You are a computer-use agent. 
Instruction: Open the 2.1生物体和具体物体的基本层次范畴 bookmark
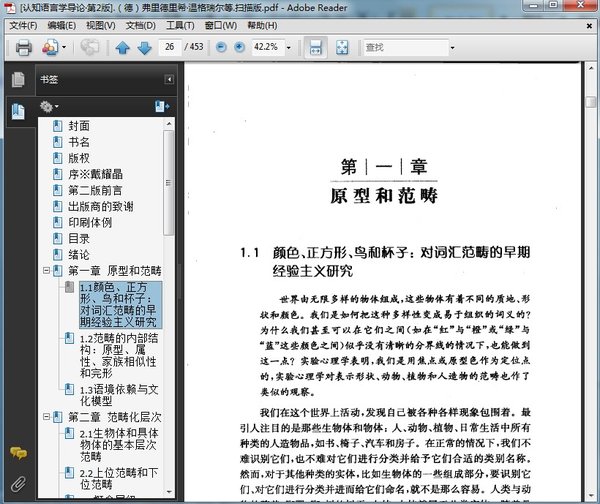pyautogui.click(x=119, y=445)
